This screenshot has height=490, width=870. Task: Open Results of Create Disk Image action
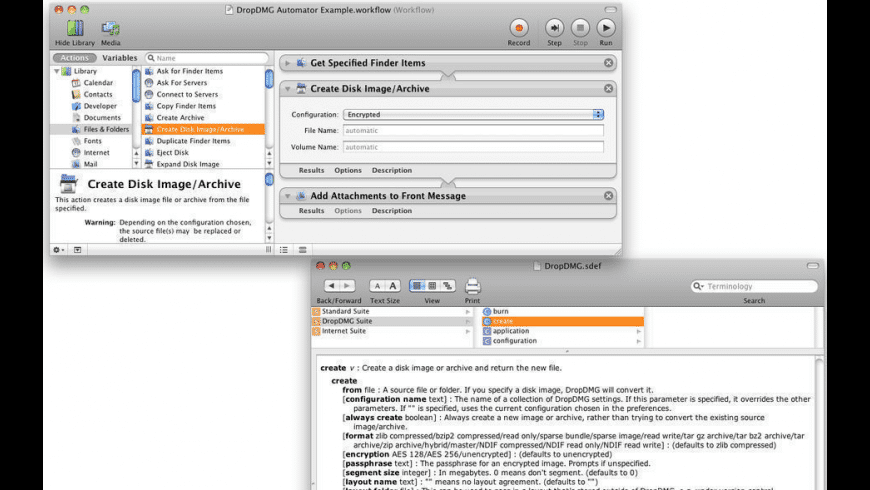click(x=311, y=170)
